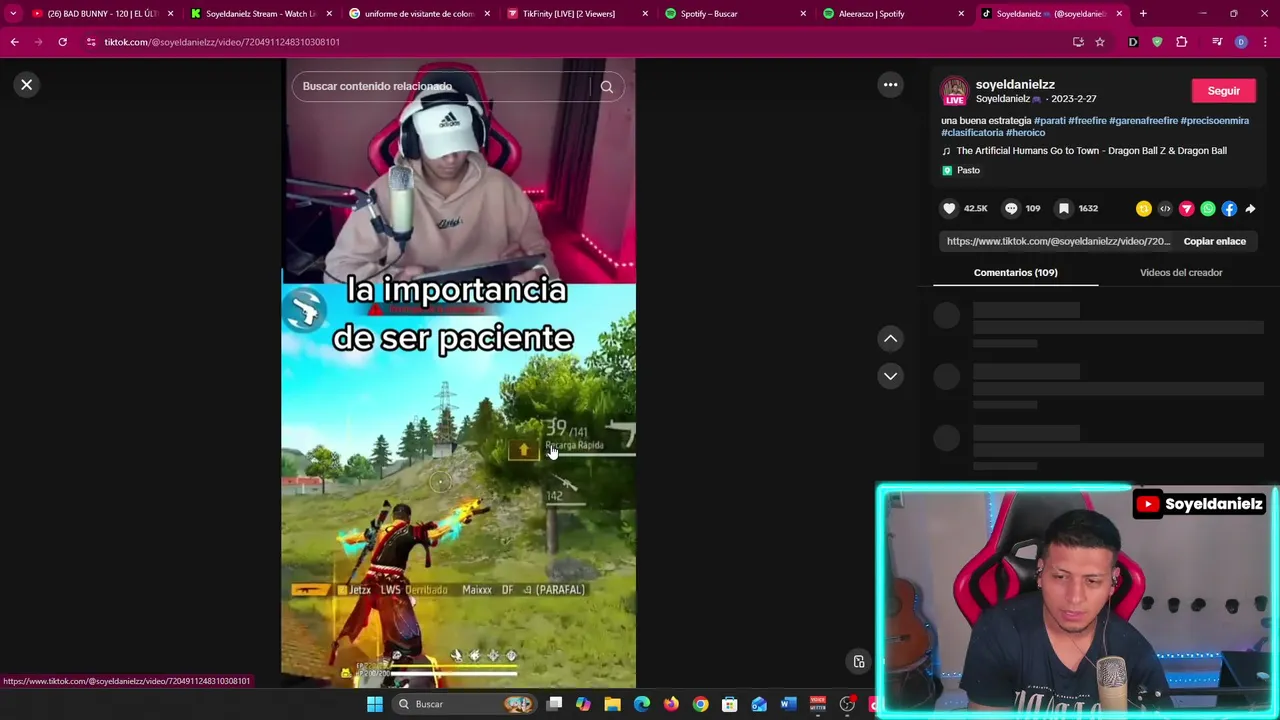Repost the video with the yellow repost icon

[1143, 209]
